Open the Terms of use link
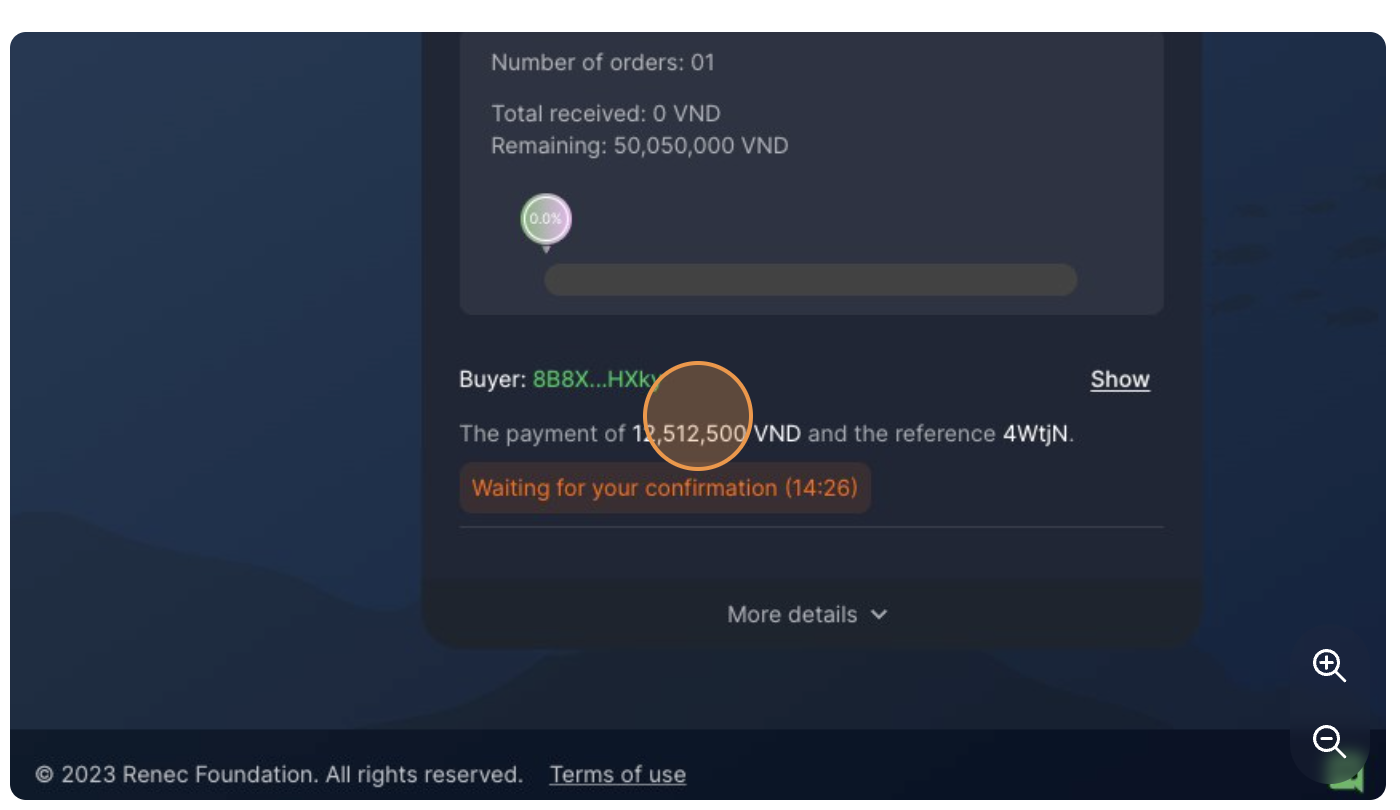The width and height of the screenshot is (1400, 810). point(618,774)
